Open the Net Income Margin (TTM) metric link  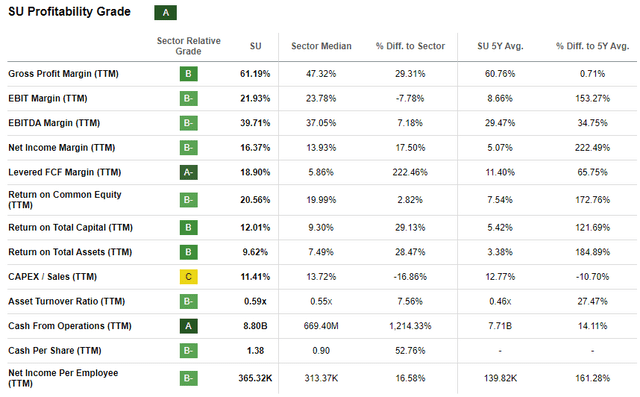(x=62, y=148)
